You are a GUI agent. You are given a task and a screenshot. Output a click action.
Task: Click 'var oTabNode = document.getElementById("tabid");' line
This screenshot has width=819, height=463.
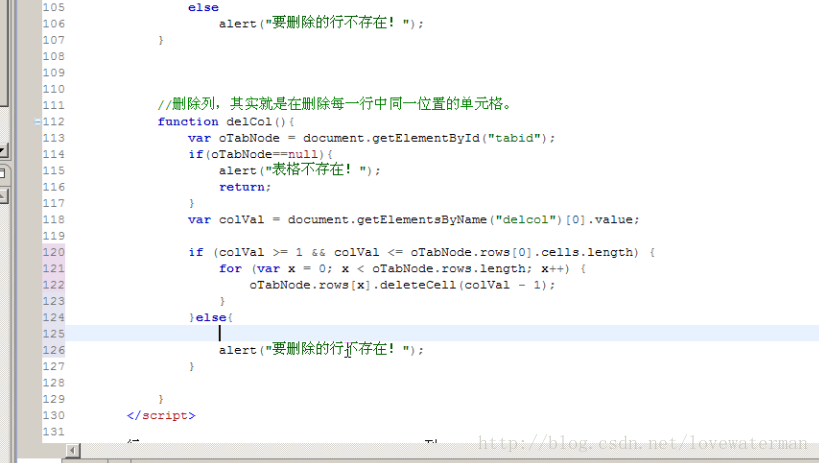371,138
